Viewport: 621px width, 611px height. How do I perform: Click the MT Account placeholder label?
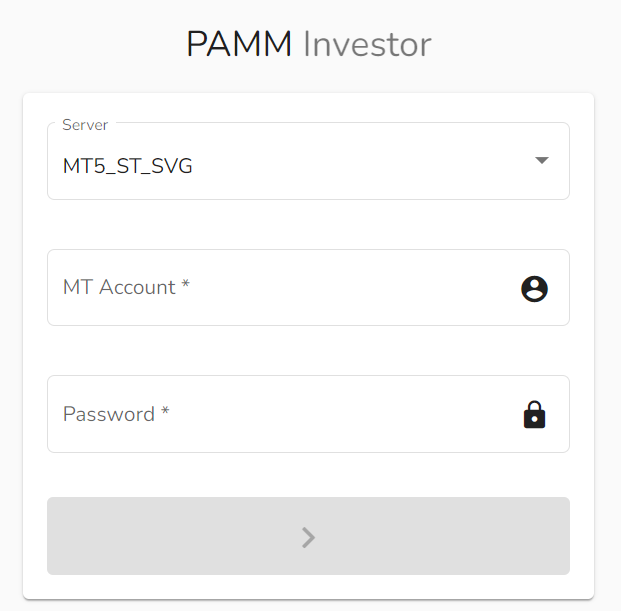pyautogui.click(x=119, y=287)
